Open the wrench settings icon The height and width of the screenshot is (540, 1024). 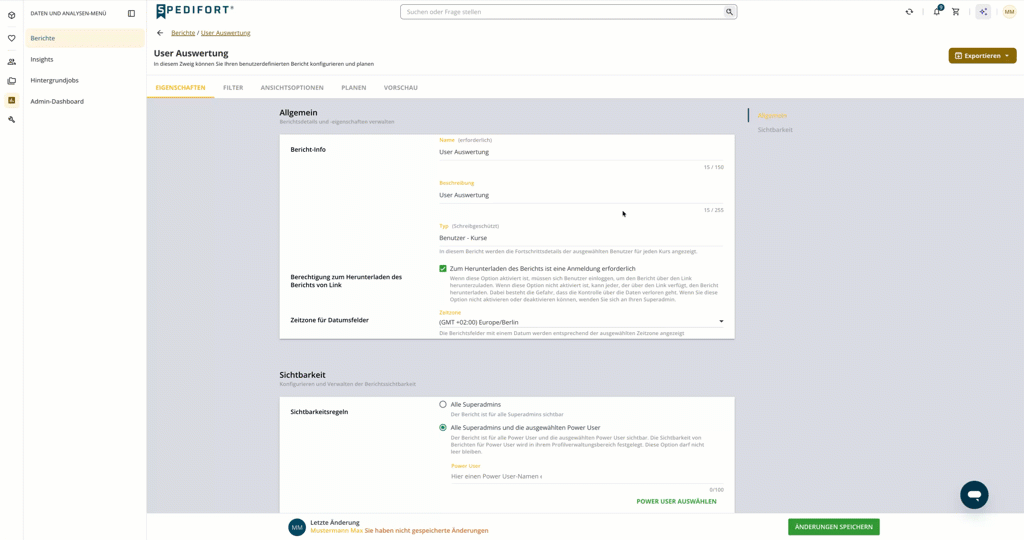(x=11, y=119)
